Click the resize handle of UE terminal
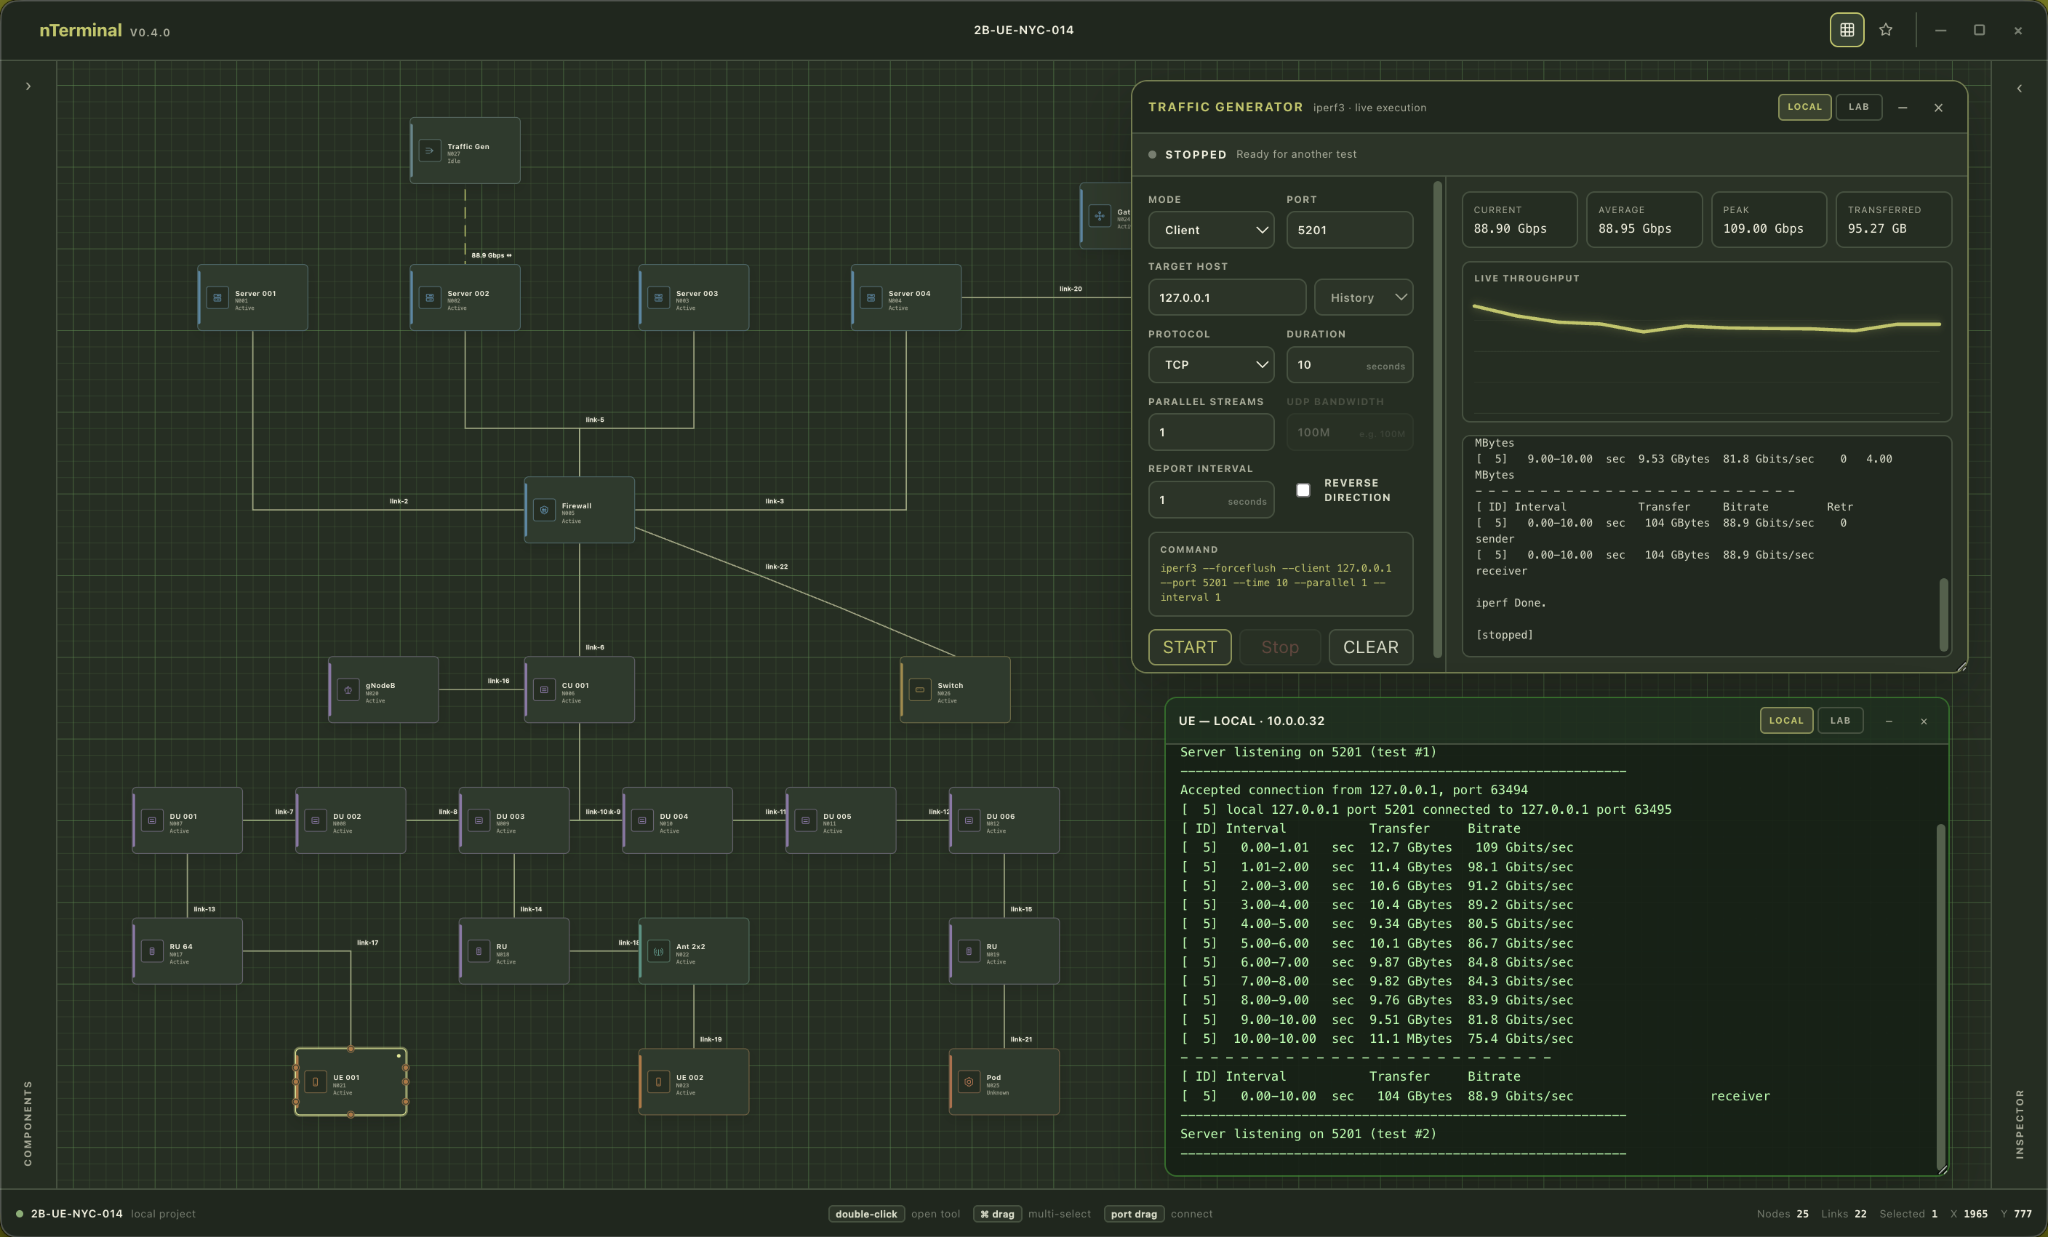 point(1942,1169)
